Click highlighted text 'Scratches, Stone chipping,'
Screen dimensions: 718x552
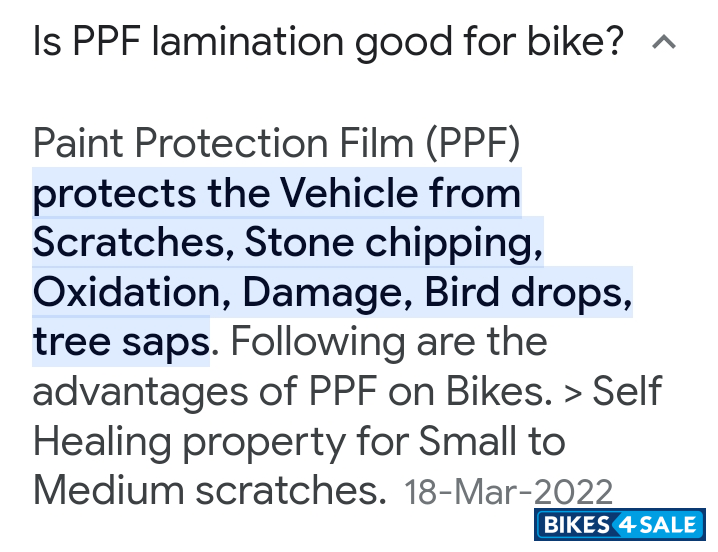[x=288, y=242]
